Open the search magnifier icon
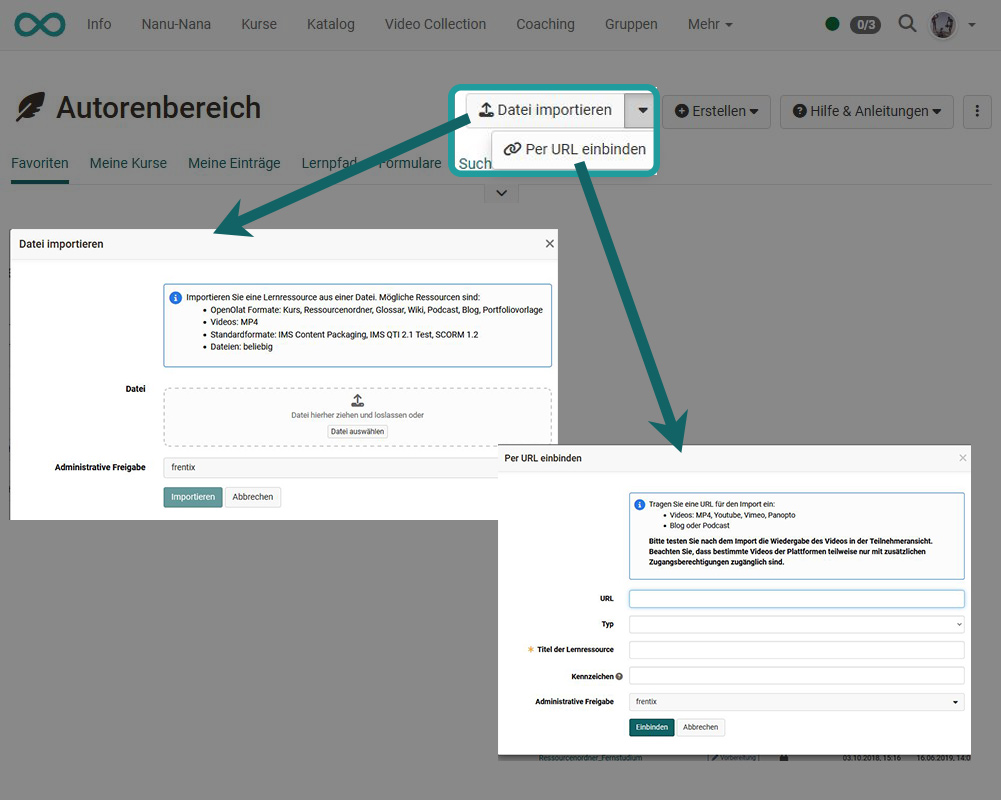The height and width of the screenshot is (800, 1001). tap(907, 24)
